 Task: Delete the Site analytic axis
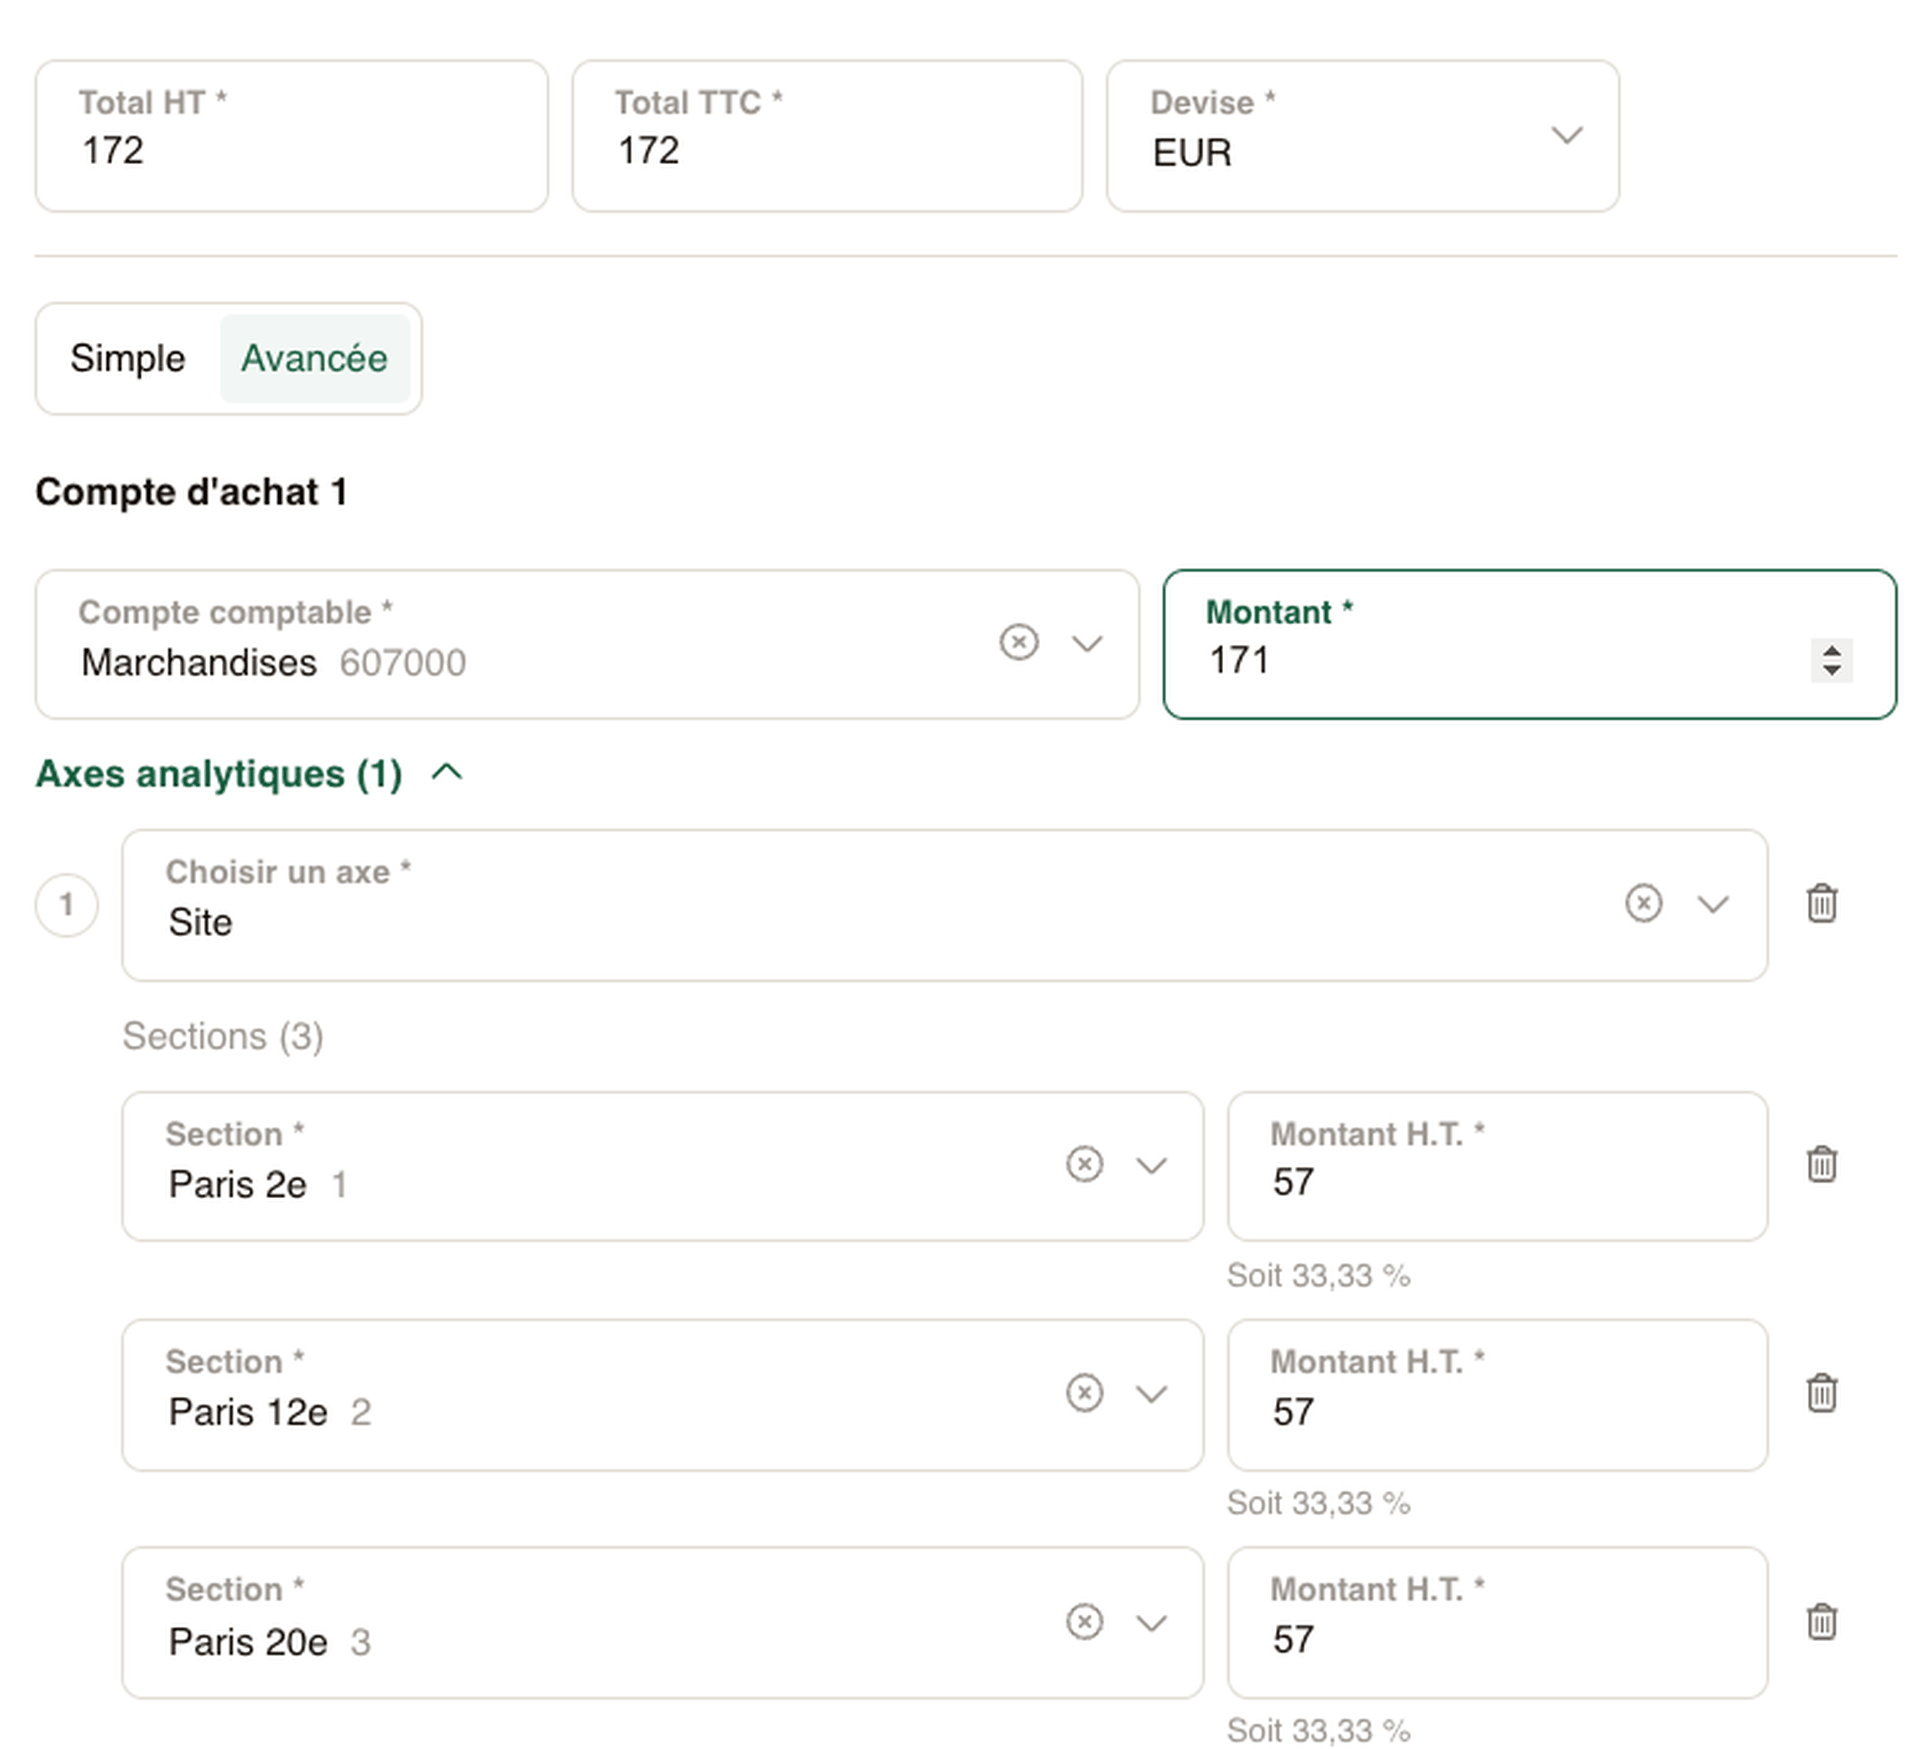click(x=1821, y=903)
